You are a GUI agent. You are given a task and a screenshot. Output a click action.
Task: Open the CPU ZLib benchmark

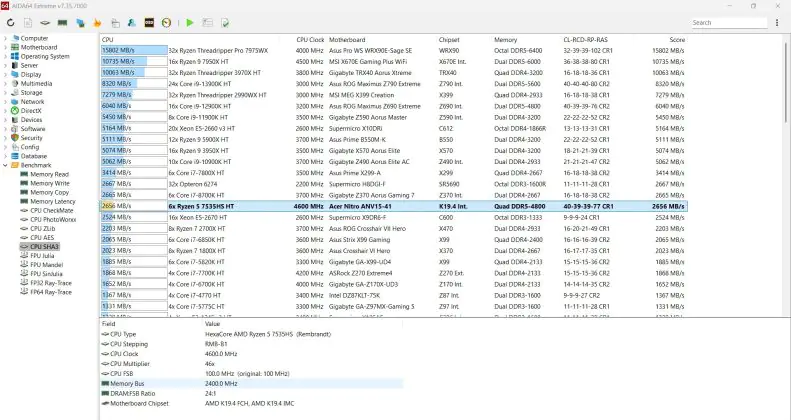pyautogui.click(x=43, y=229)
